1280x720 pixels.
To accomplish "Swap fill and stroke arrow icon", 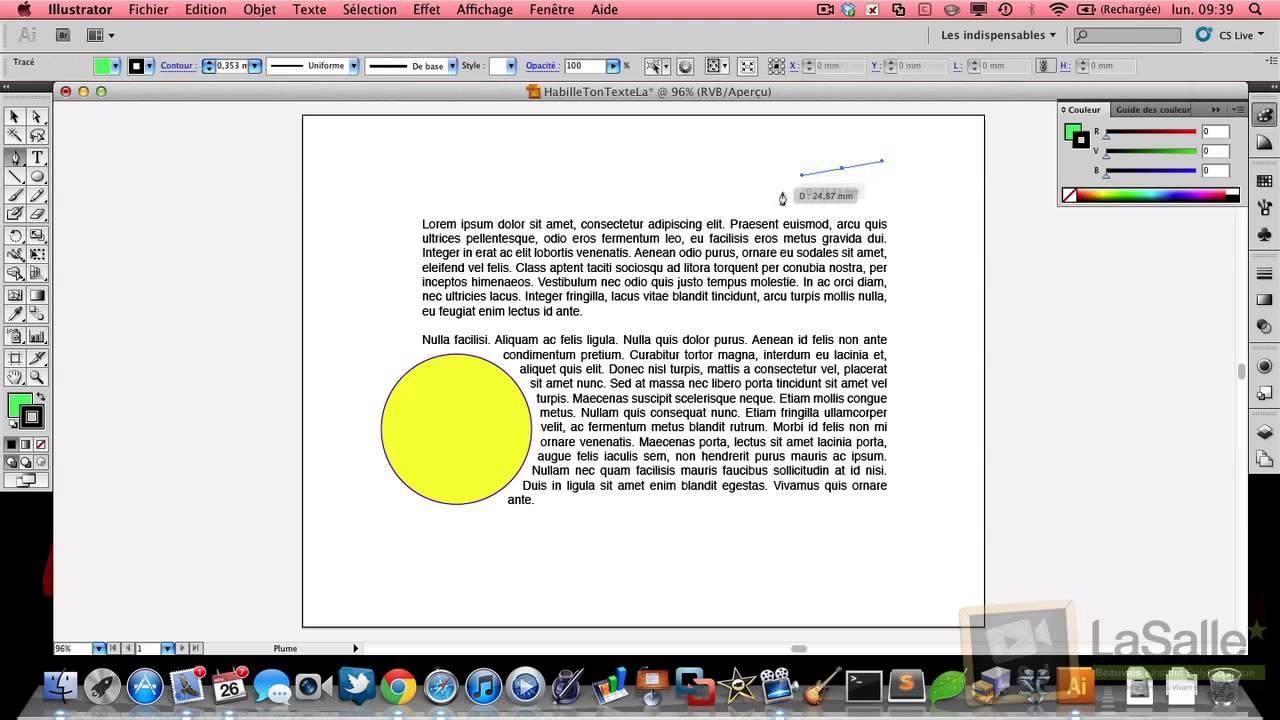I will point(41,397).
